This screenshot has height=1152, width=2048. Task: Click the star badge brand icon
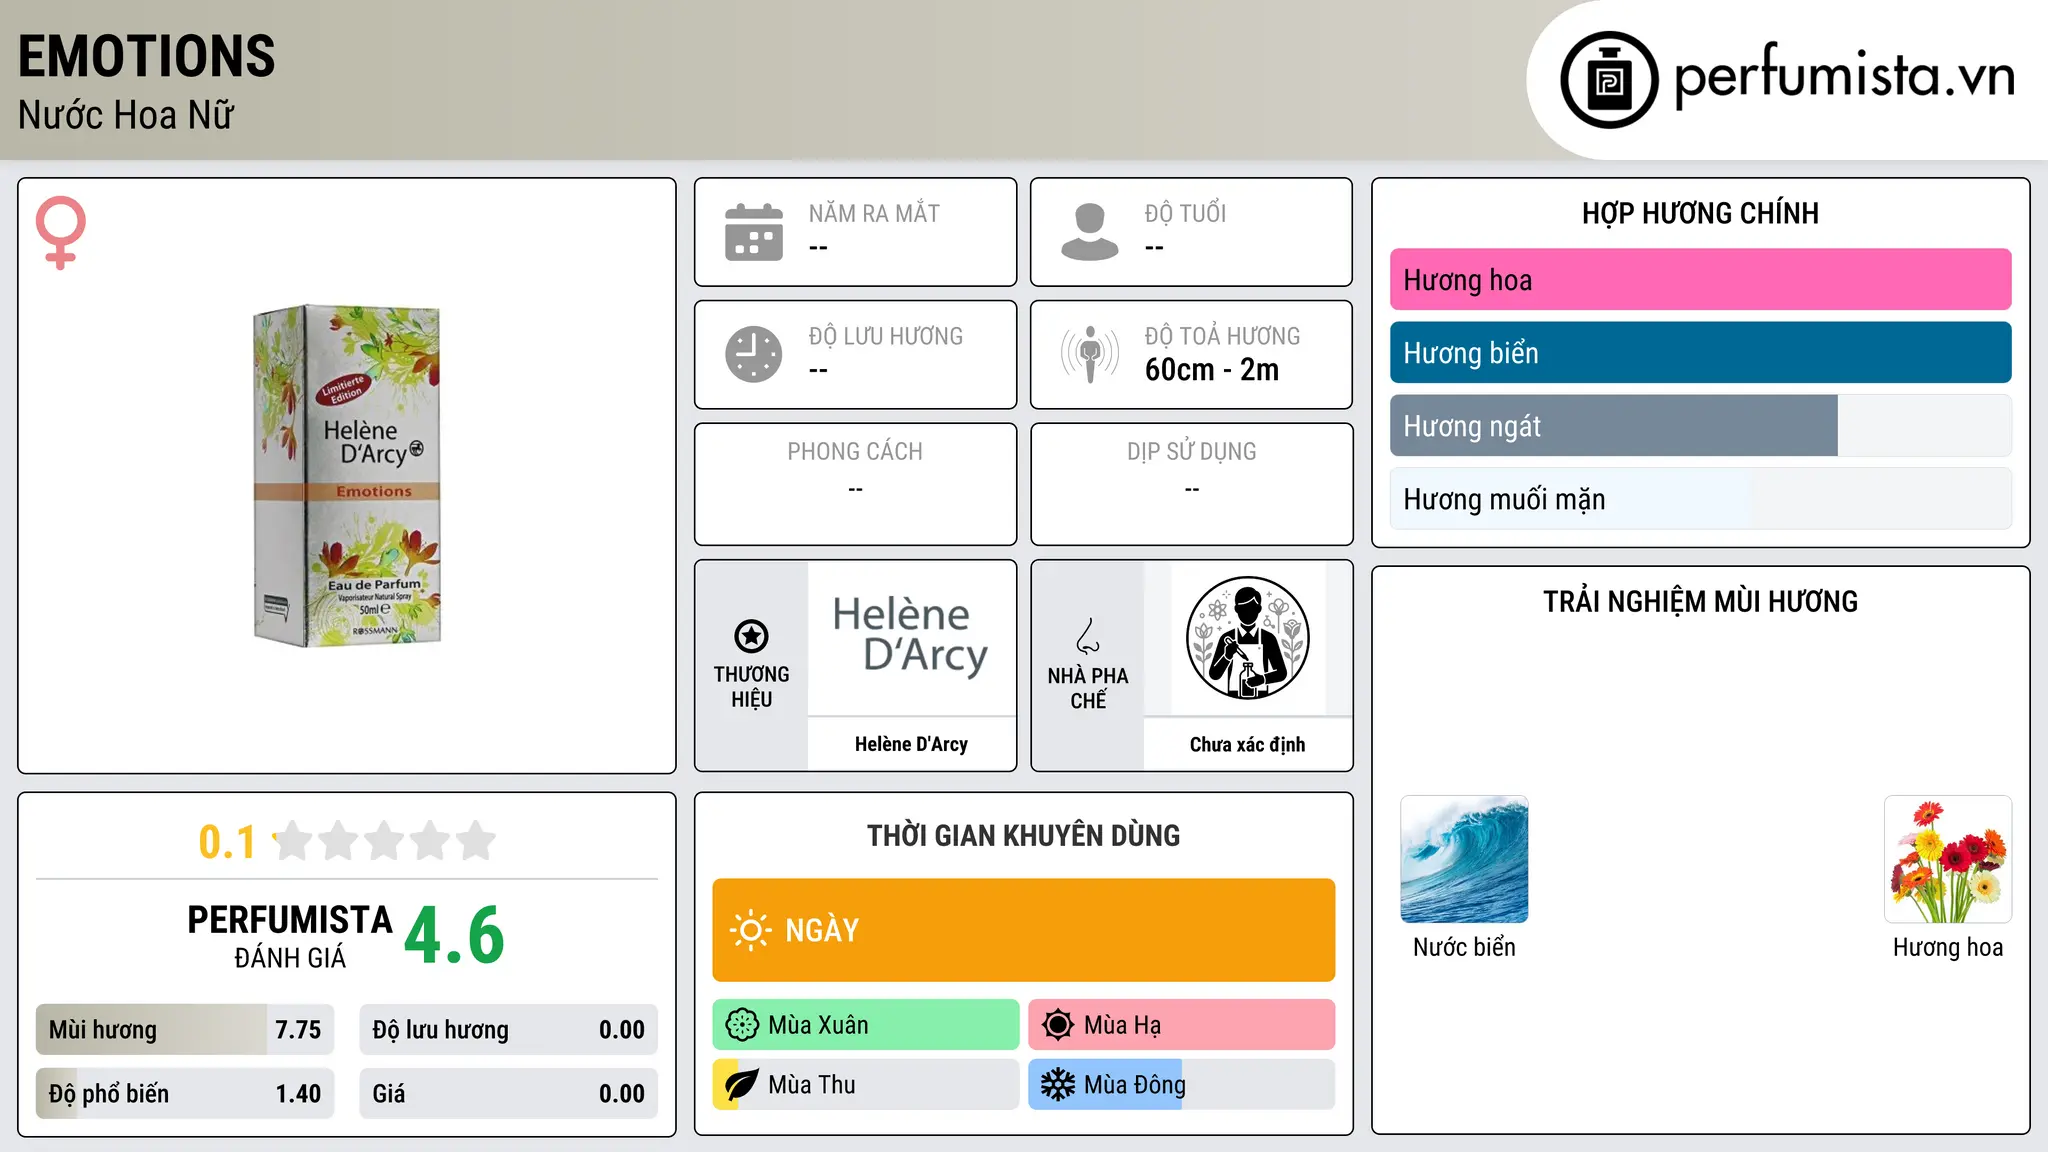point(751,636)
